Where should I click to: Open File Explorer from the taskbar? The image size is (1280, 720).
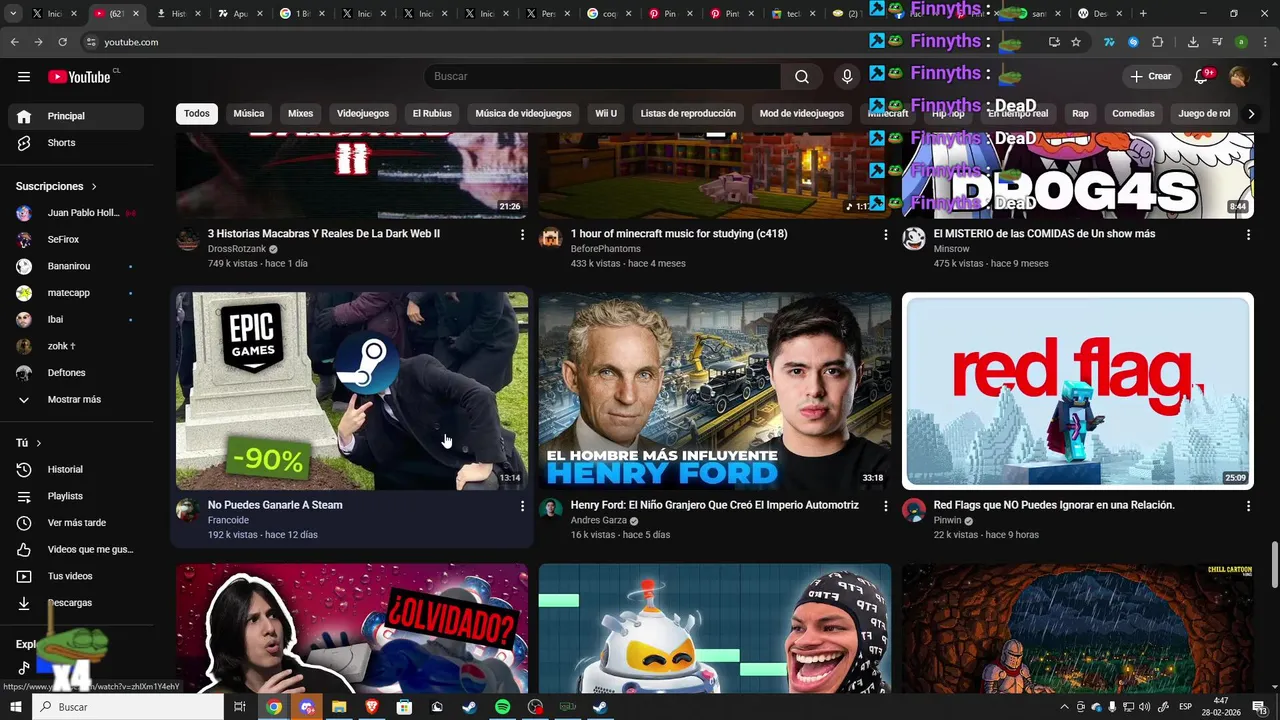tap(339, 707)
